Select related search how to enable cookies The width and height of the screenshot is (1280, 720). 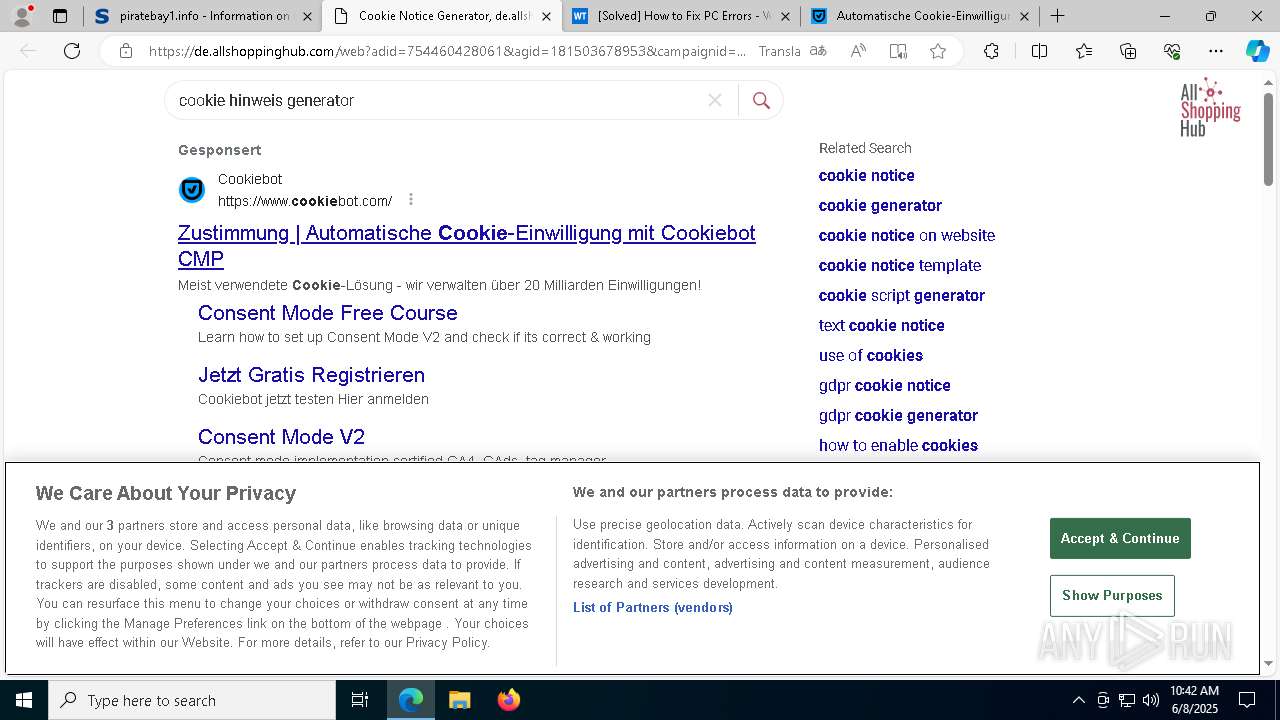coord(898,445)
